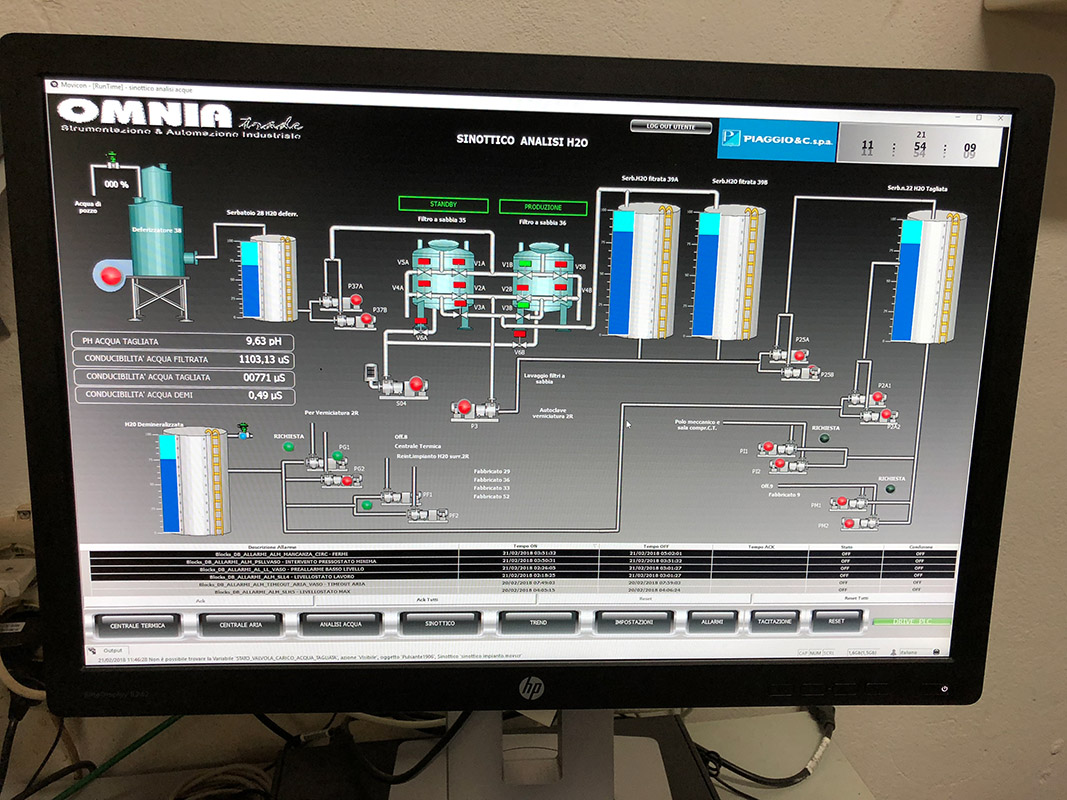The width and height of the screenshot is (1067, 800).
Task: Open the Allarmi page
Action: tap(712, 622)
